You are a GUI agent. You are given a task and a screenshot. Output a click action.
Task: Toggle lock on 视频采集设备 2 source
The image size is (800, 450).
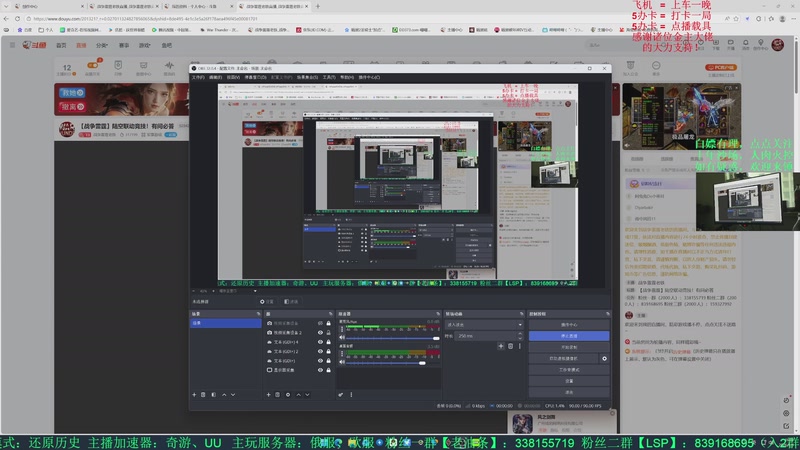coord(329,333)
